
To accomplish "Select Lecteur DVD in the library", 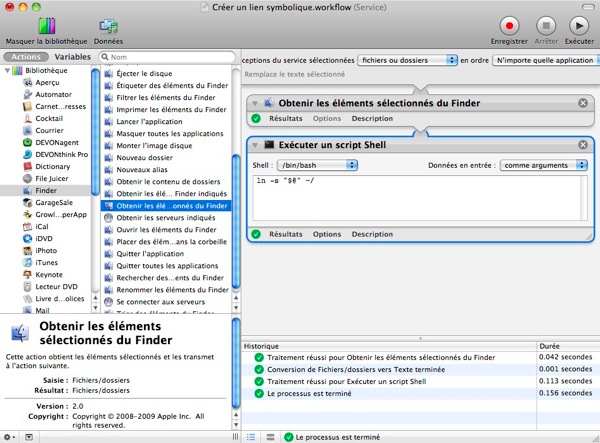I will tap(56, 287).
